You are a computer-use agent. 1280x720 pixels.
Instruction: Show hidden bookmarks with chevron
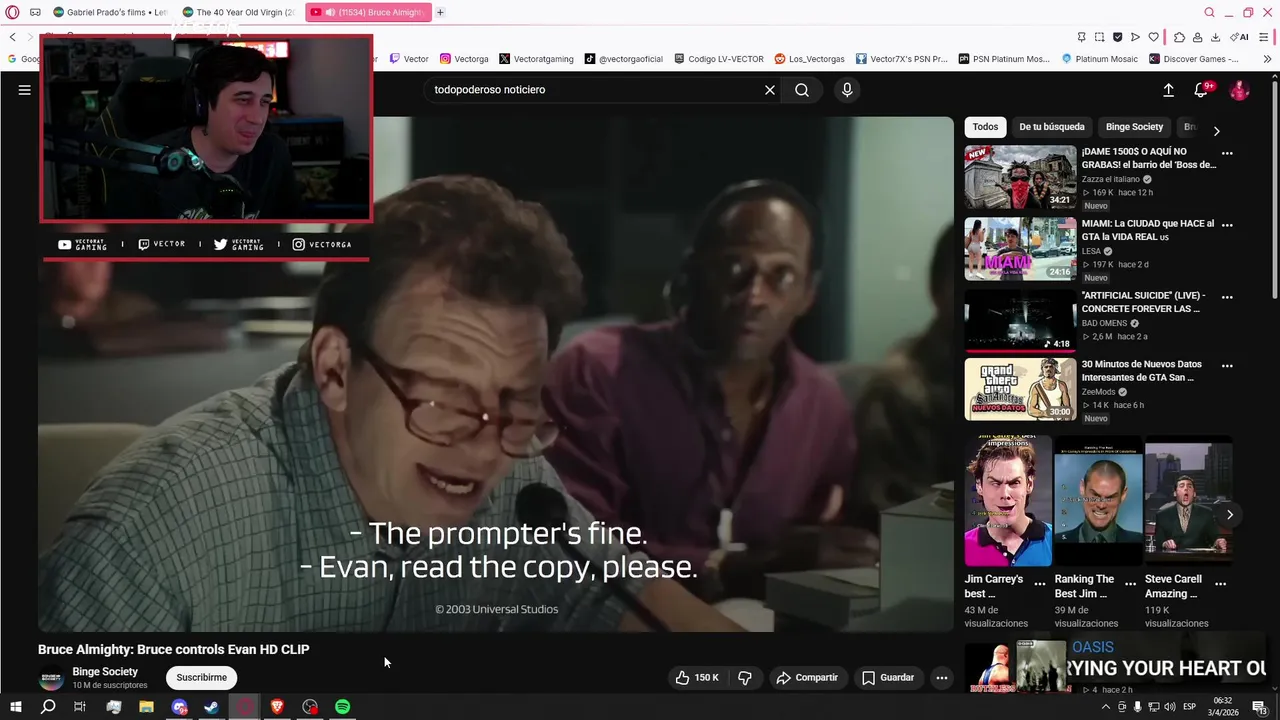click(1267, 59)
